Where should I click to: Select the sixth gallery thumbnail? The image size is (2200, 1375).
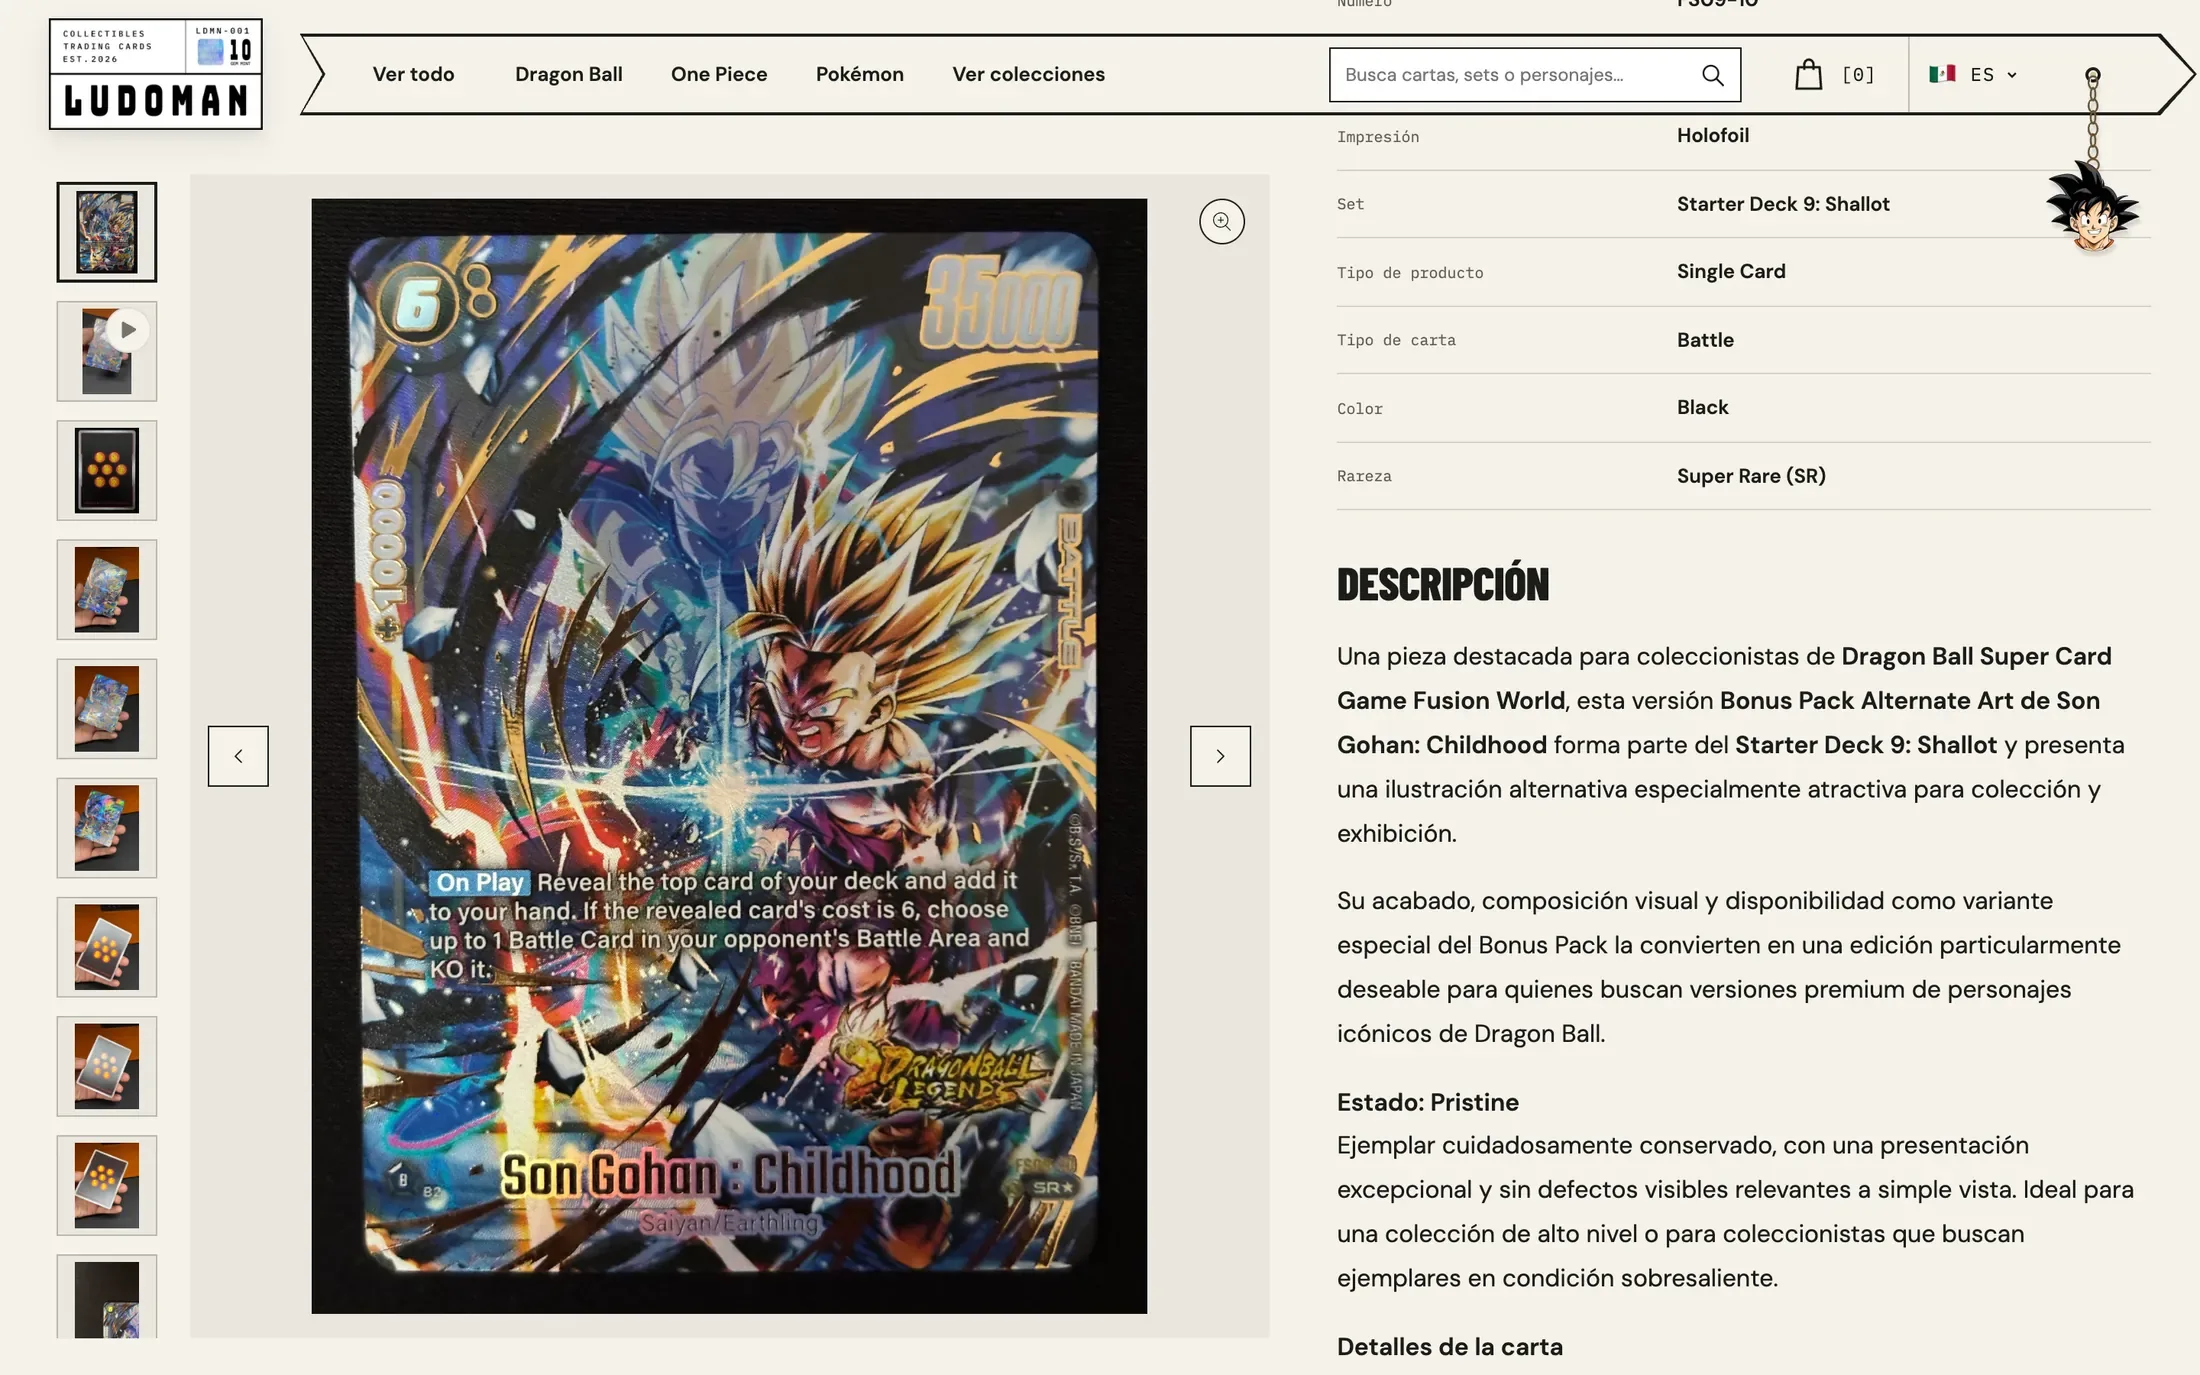pyautogui.click(x=107, y=828)
